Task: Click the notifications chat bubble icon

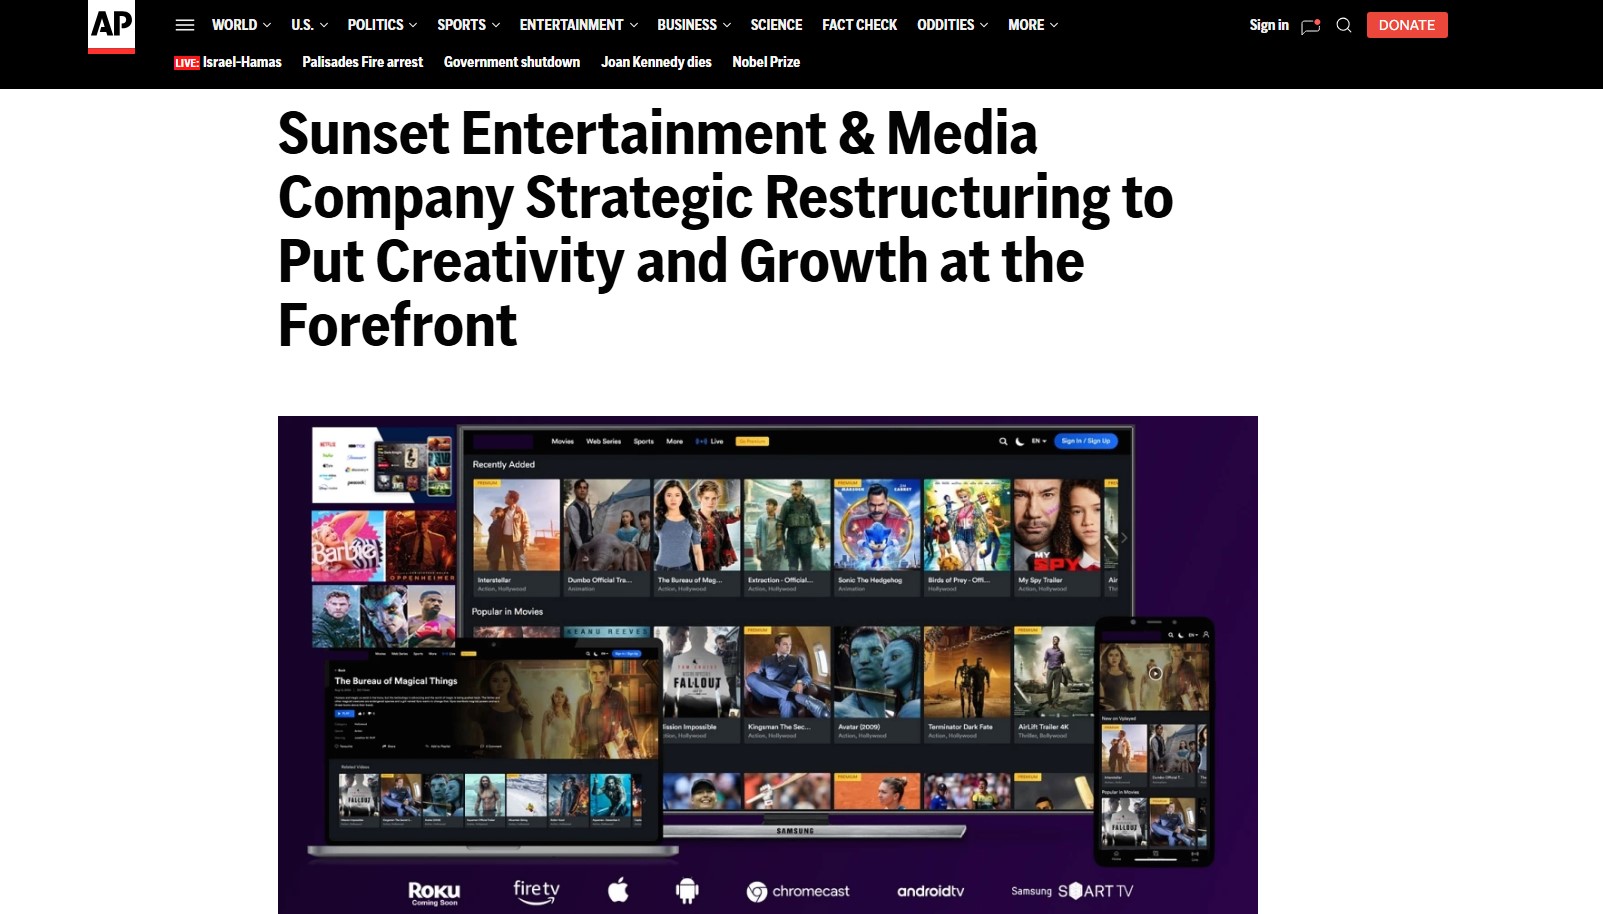Action: pyautogui.click(x=1310, y=26)
